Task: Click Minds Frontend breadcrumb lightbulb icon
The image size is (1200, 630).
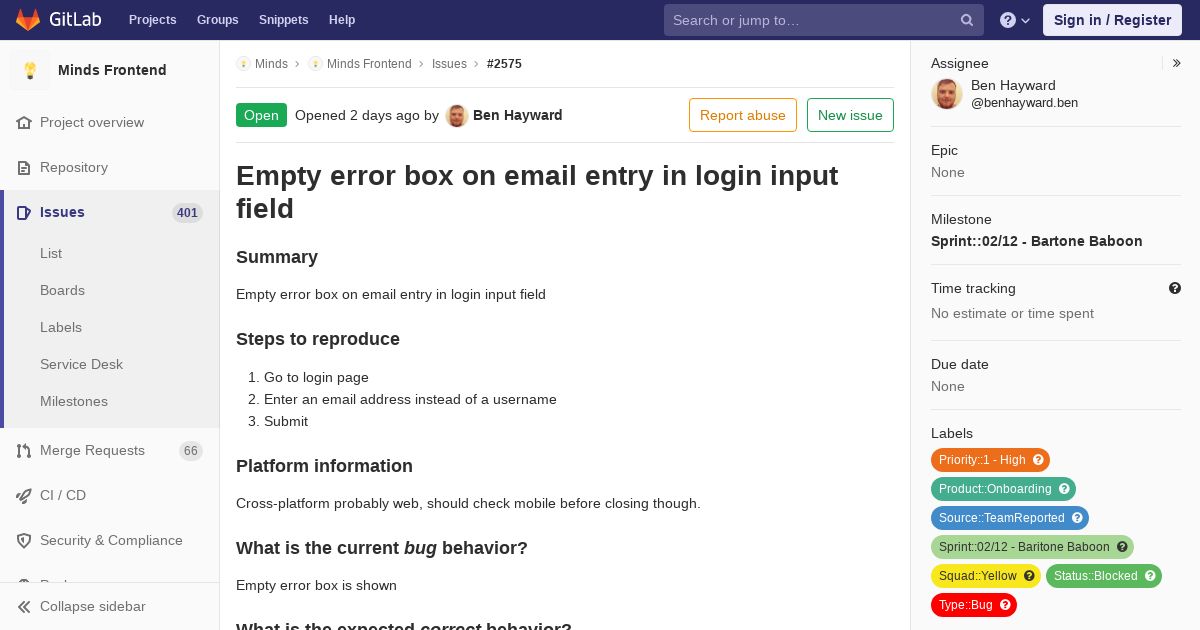Action: (x=315, y=64)
